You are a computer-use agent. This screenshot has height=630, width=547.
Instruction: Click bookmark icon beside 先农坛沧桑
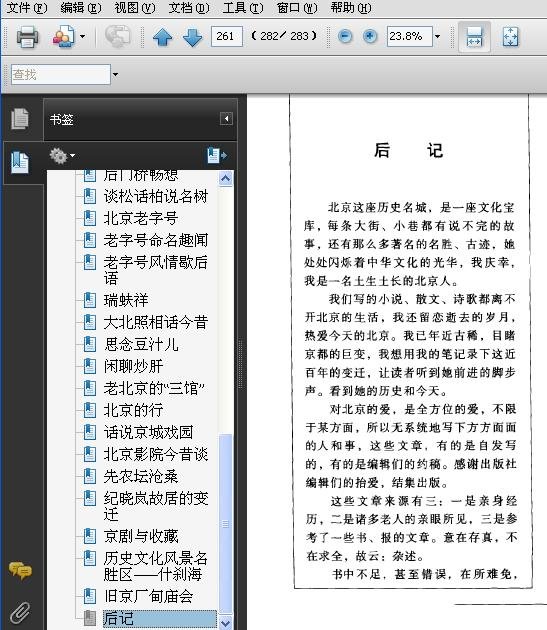tap(90, 476)
